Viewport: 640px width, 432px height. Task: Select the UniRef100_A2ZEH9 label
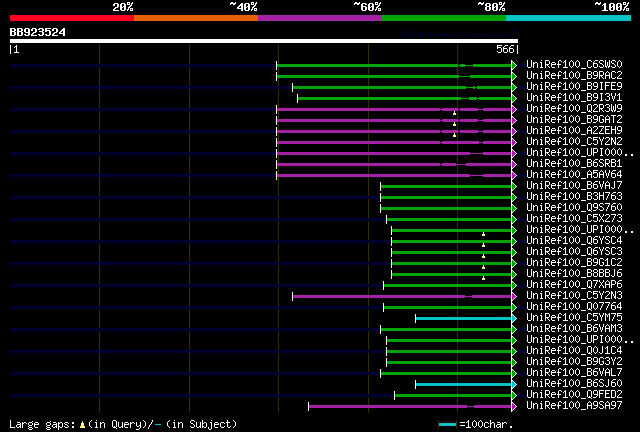point(574,131)
